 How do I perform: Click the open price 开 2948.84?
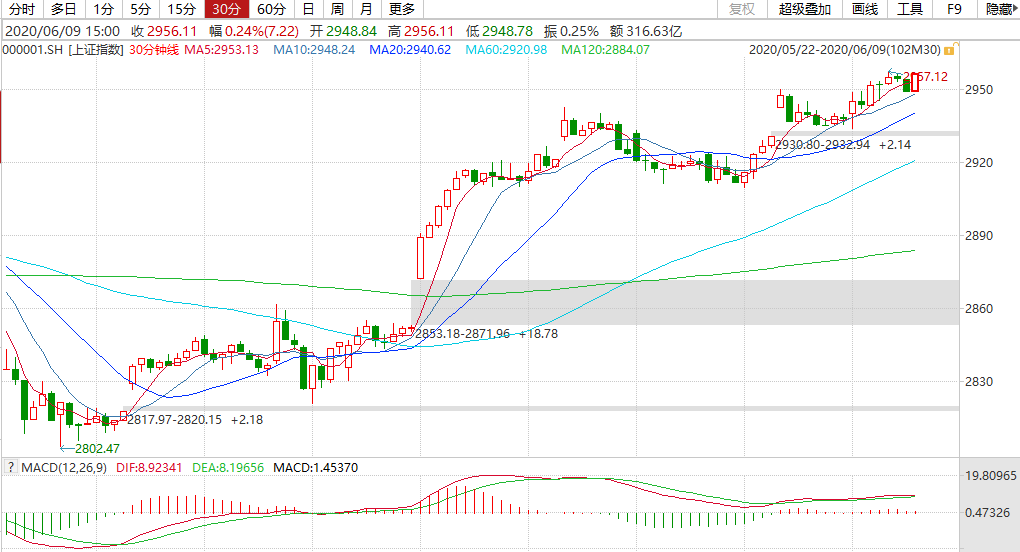point(343,31)
